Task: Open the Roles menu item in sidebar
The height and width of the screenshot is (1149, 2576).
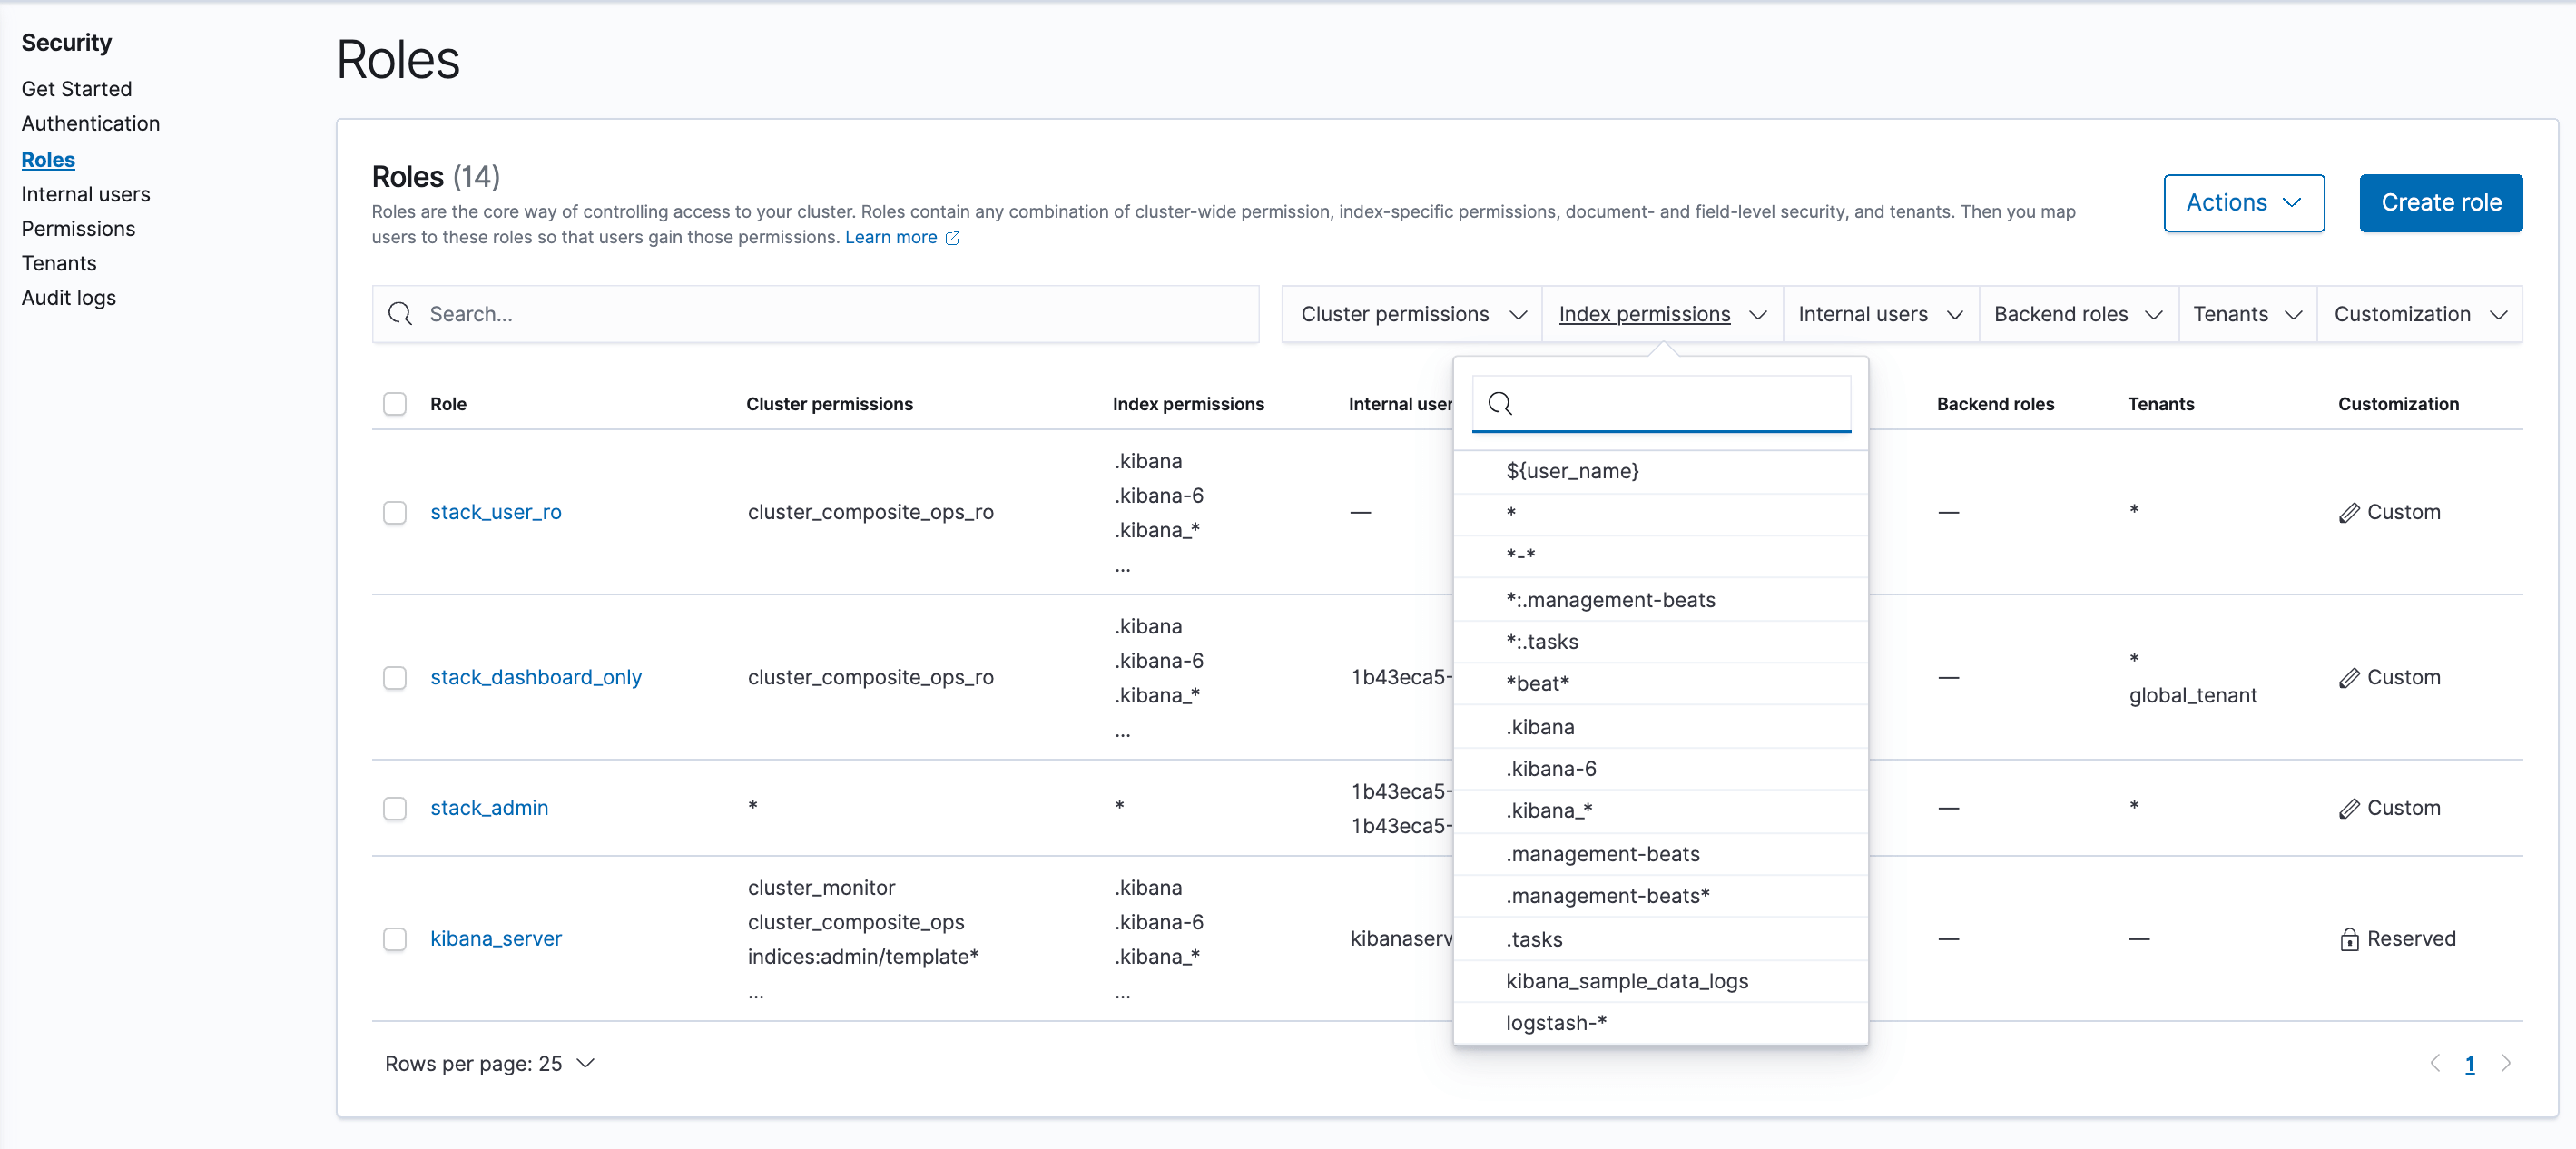Action: (x=47, y=158)
